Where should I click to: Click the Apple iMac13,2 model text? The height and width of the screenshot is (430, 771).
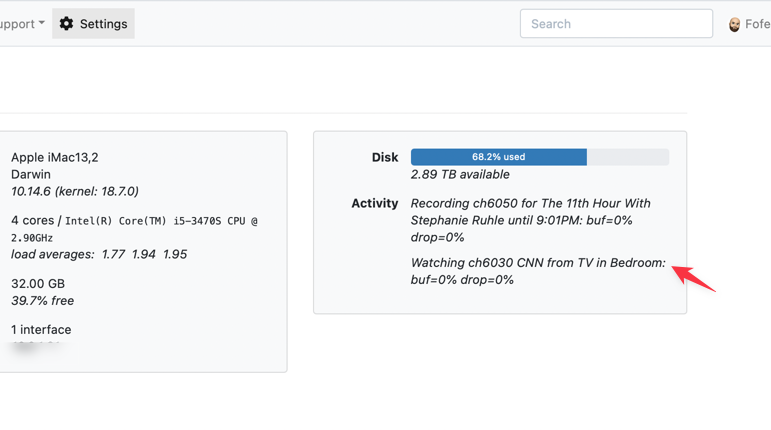tap(55, 157)
